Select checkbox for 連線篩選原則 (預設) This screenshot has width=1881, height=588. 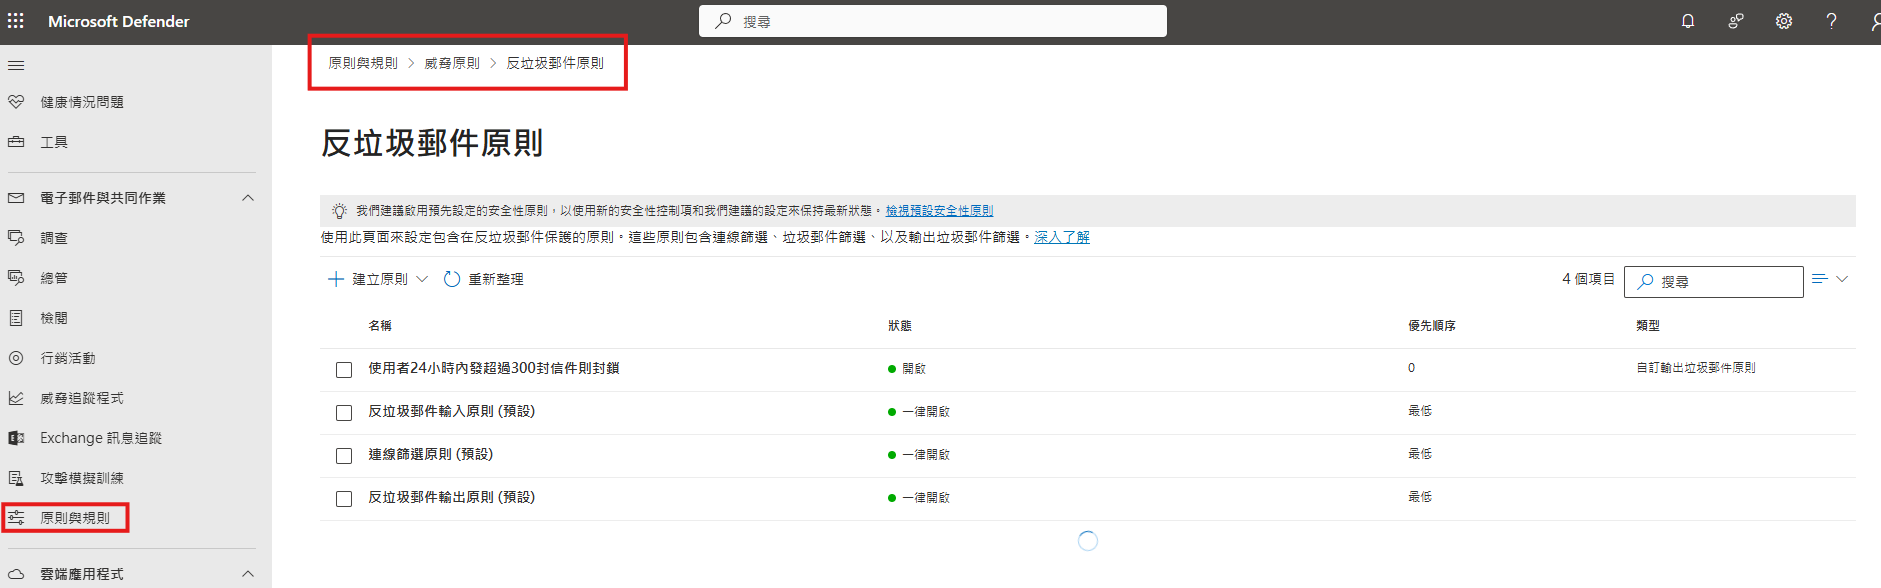coord(344,456)
